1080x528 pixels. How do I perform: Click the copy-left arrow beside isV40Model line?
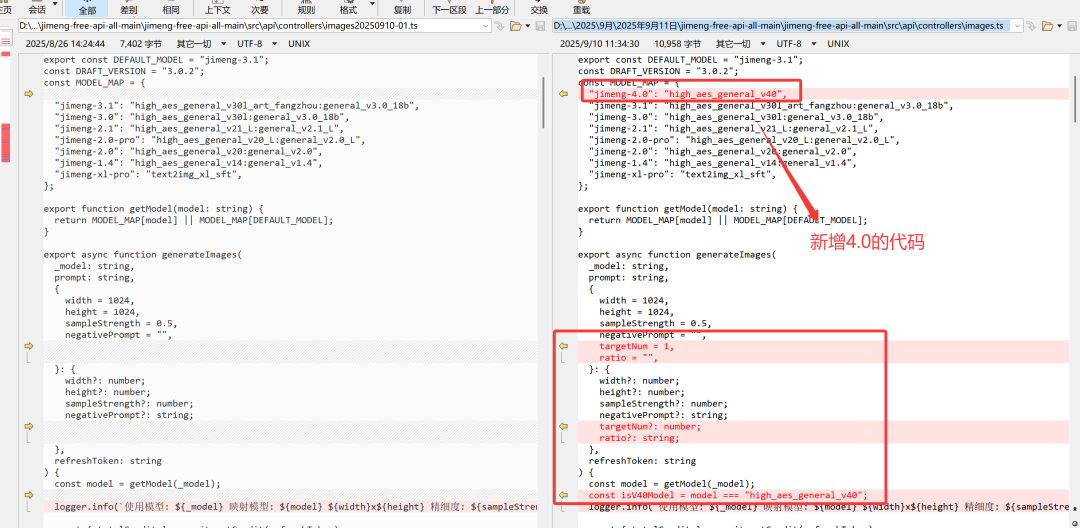coord(564,494)
